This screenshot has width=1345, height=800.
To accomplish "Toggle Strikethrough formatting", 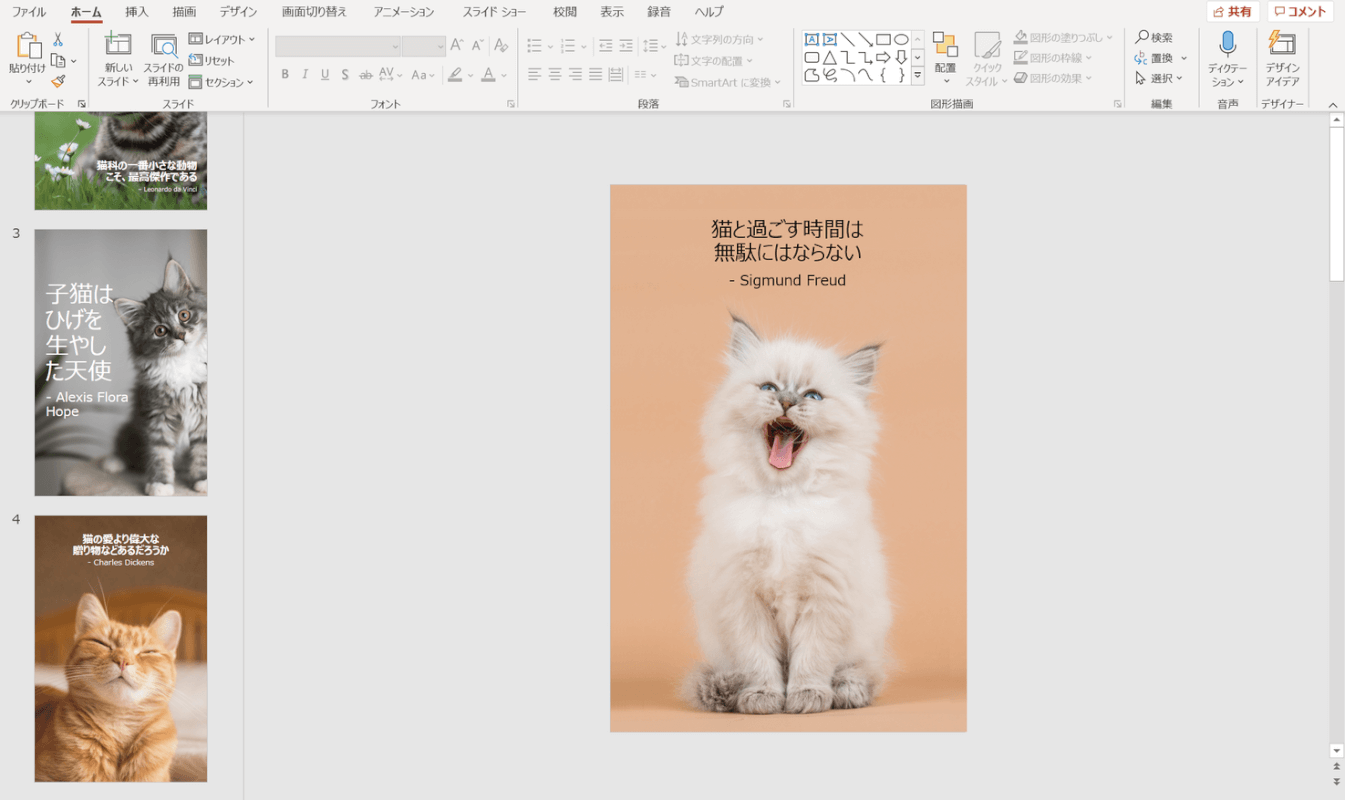I will 366,75.
